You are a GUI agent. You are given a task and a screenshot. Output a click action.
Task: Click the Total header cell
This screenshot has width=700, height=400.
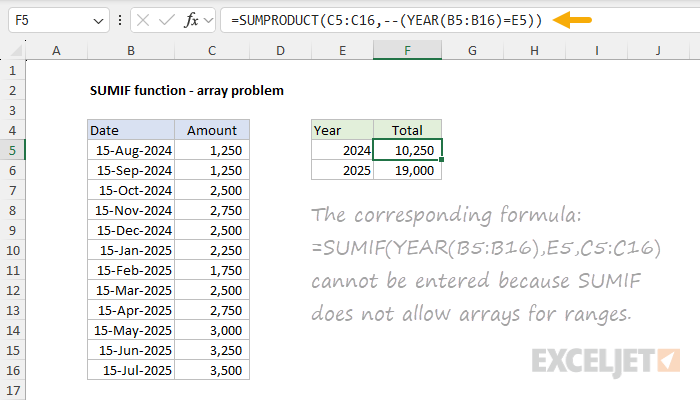(x=408, y=130)
